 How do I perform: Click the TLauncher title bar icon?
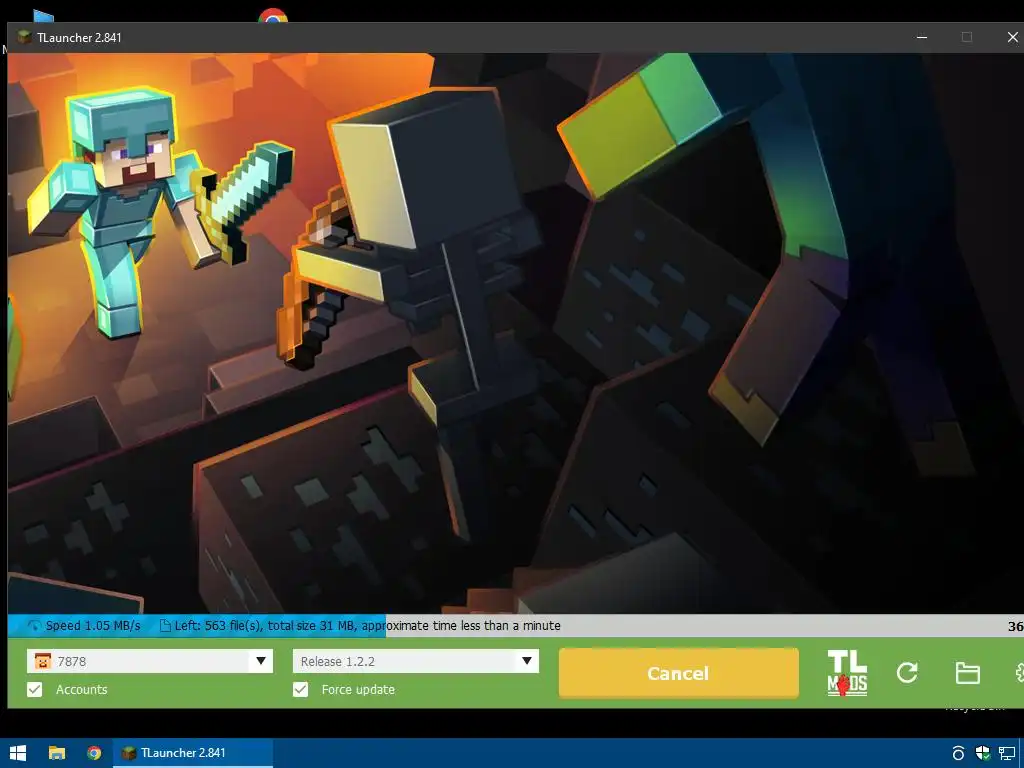pos(24,37)
